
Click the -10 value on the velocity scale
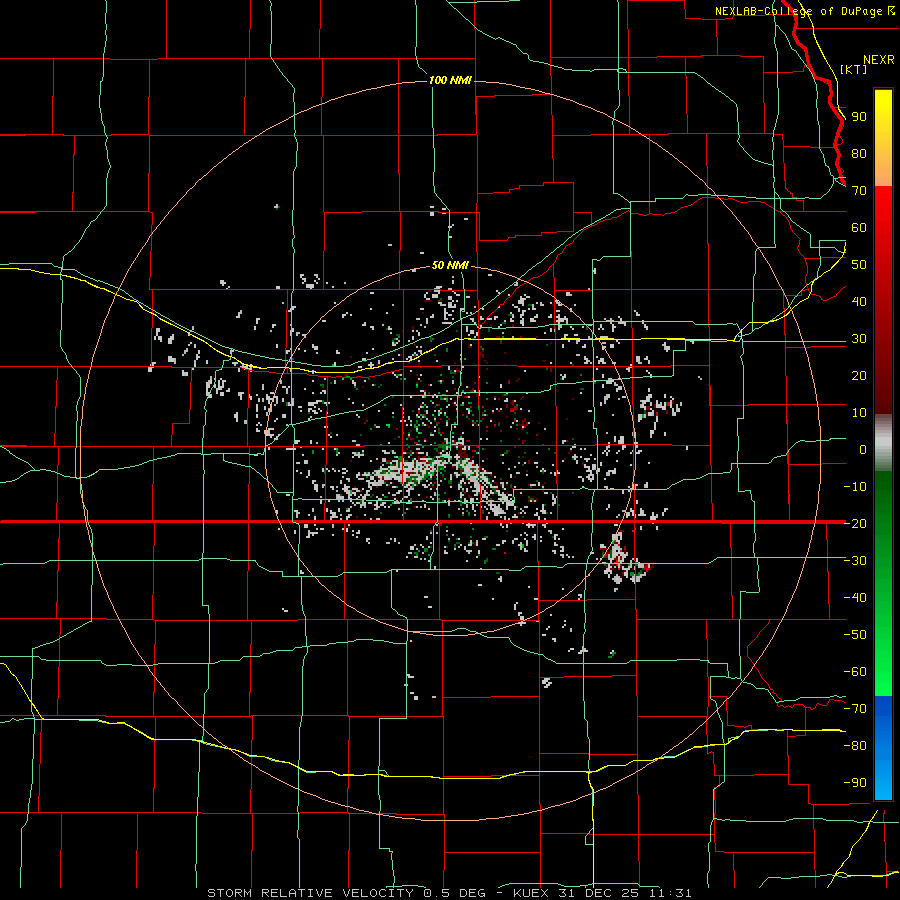coord(855,487)
